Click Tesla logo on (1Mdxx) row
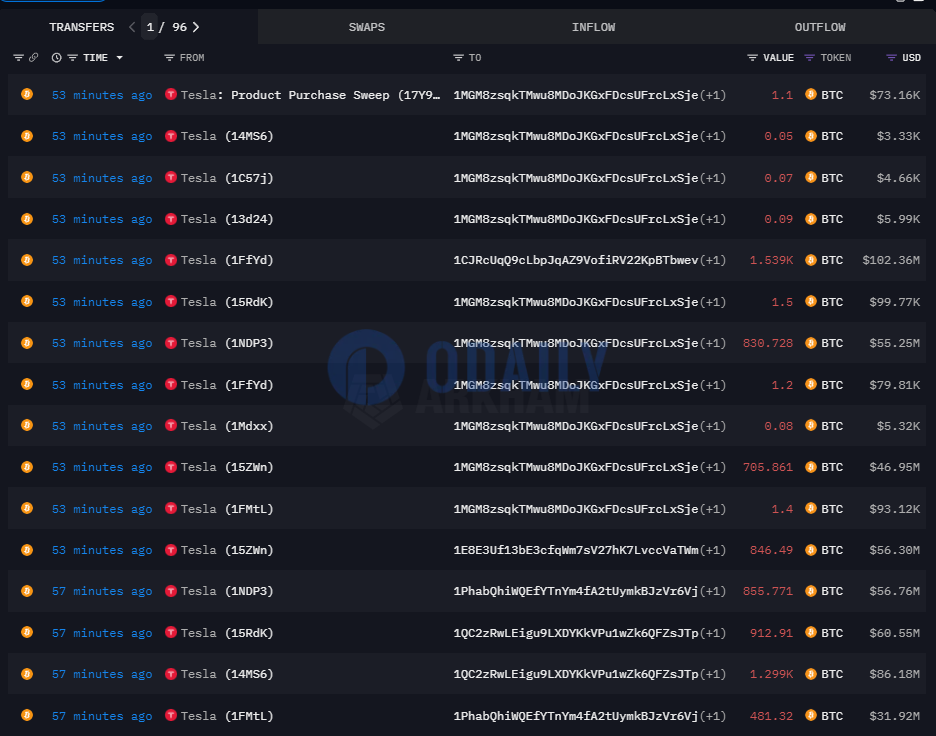The image size is (936, 736). point(171,426)
